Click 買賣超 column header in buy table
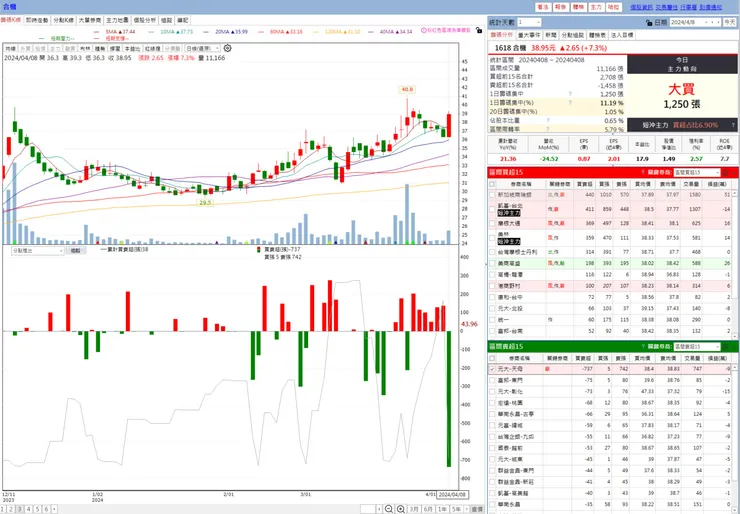Image resolution: width=740 pixels, height=514 pixels. click(584, 184)
